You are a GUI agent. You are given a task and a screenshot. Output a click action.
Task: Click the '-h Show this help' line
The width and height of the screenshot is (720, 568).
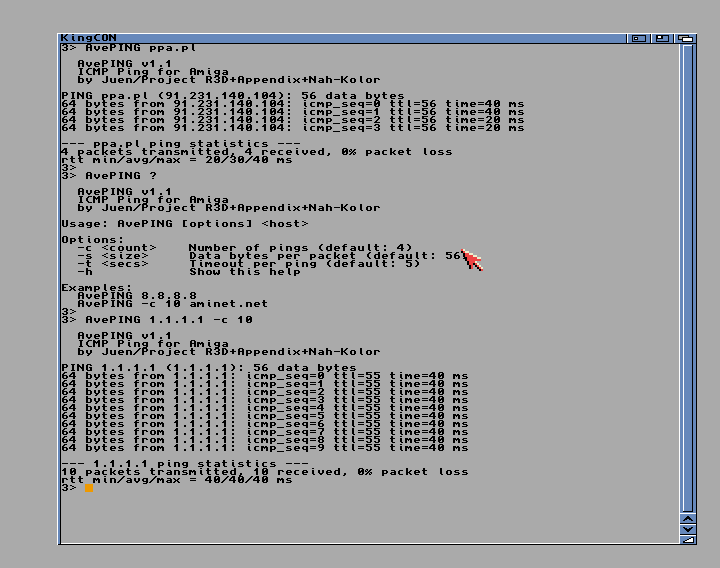tap(189, 272)
